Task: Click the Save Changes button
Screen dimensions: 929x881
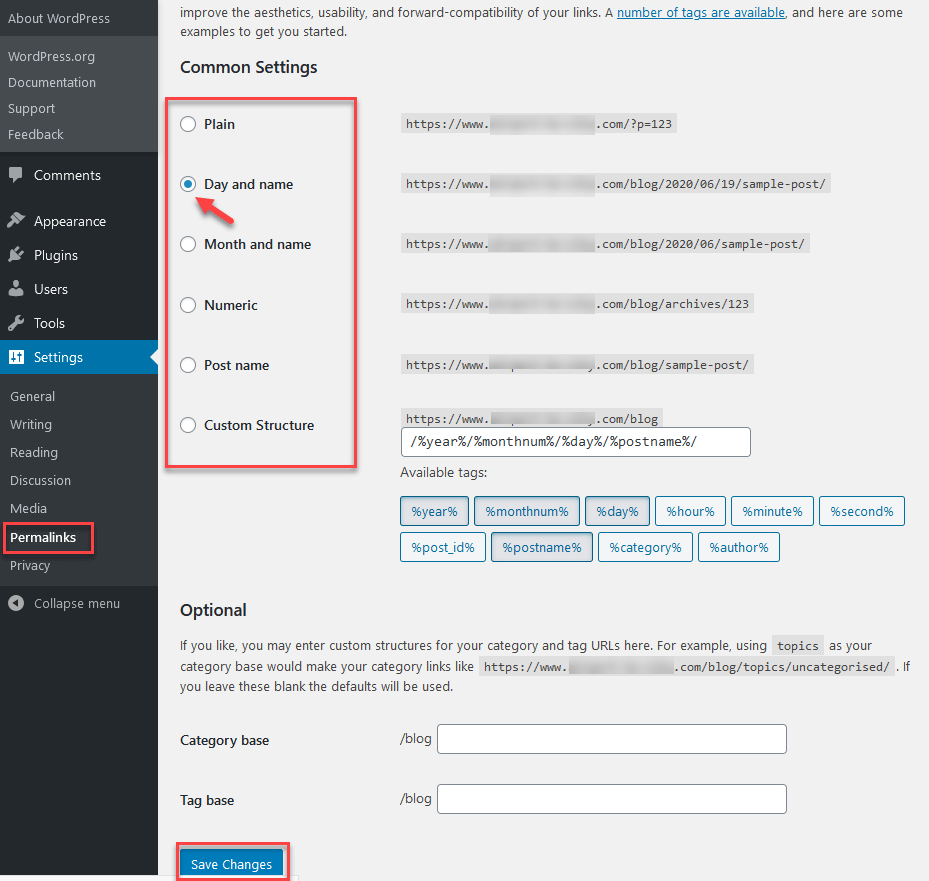Action: [x=232, y=864]
